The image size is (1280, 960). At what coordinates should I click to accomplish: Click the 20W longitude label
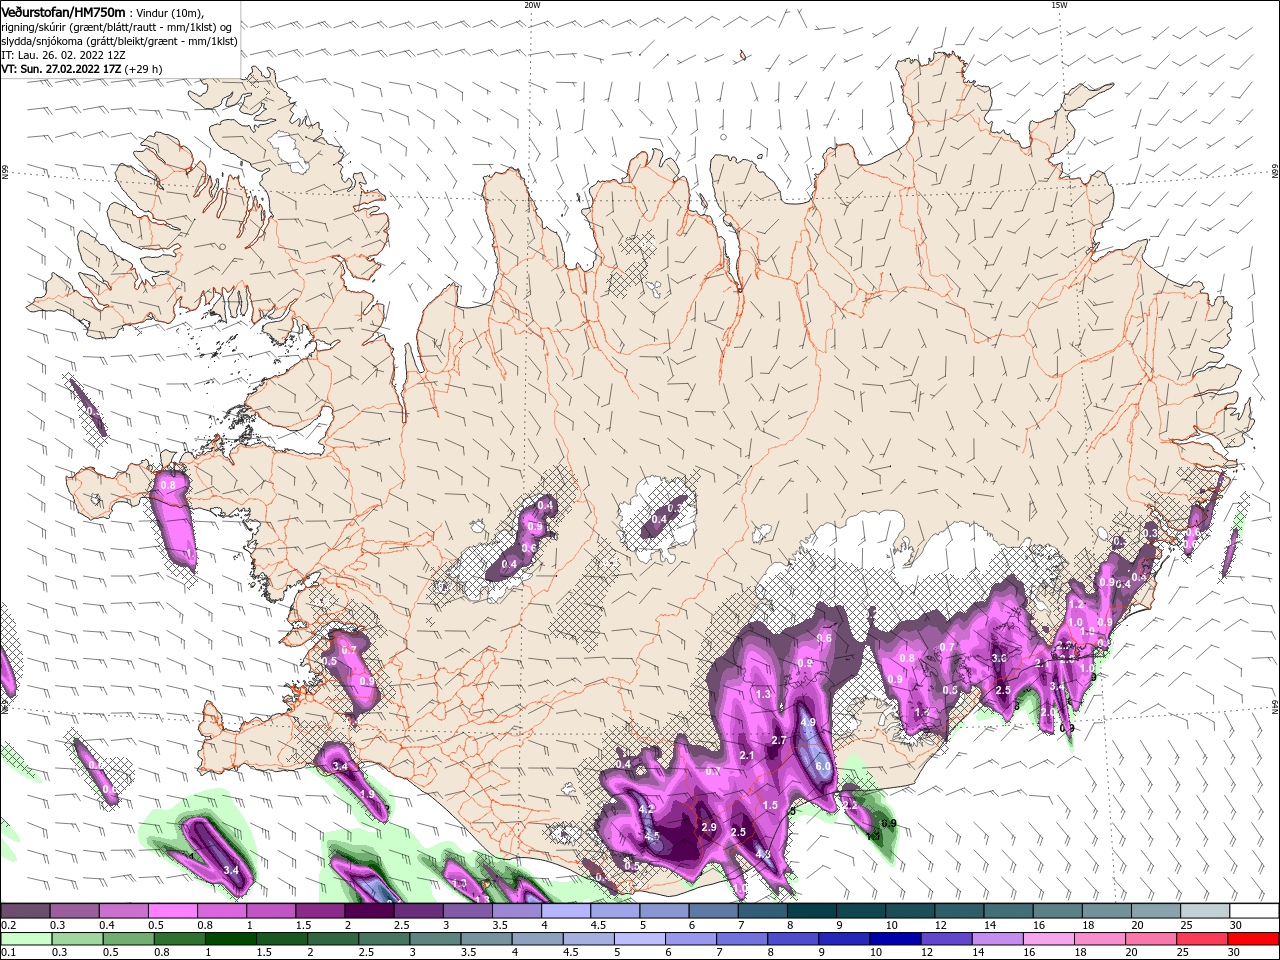pyautogui.click(x=532, y=5)
